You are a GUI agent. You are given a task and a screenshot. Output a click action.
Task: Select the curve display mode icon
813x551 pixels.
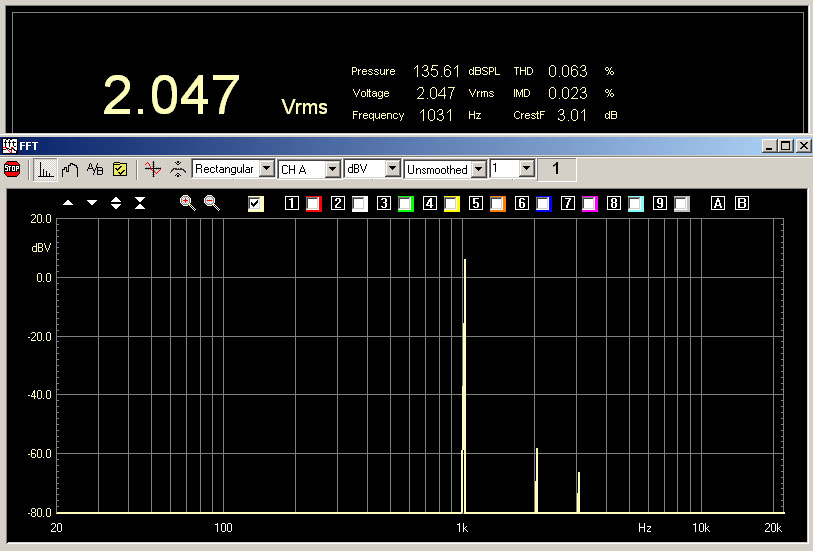tap(70, 169)
